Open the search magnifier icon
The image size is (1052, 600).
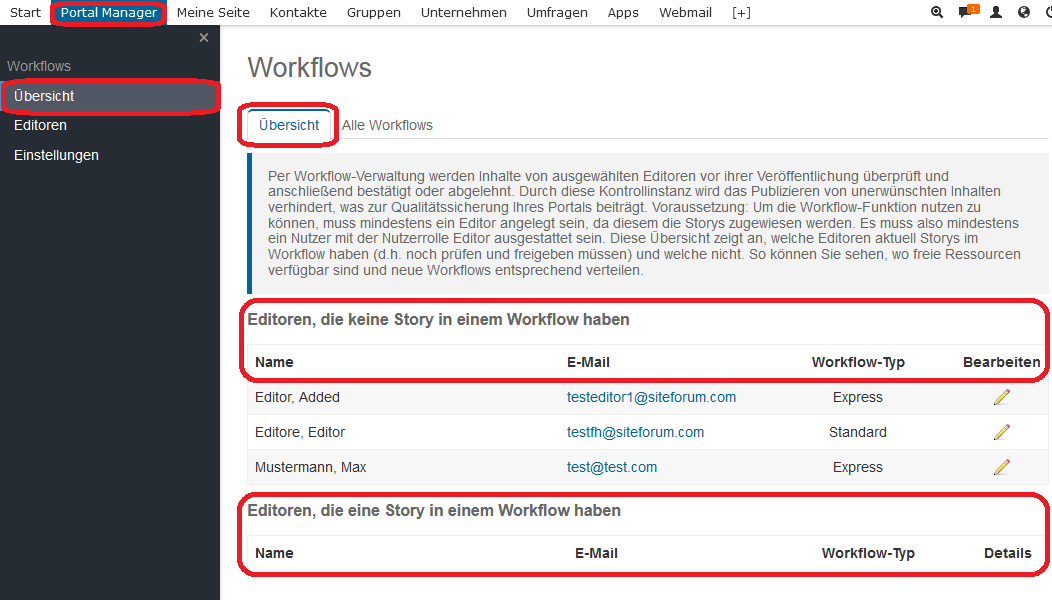click(937, 12)
